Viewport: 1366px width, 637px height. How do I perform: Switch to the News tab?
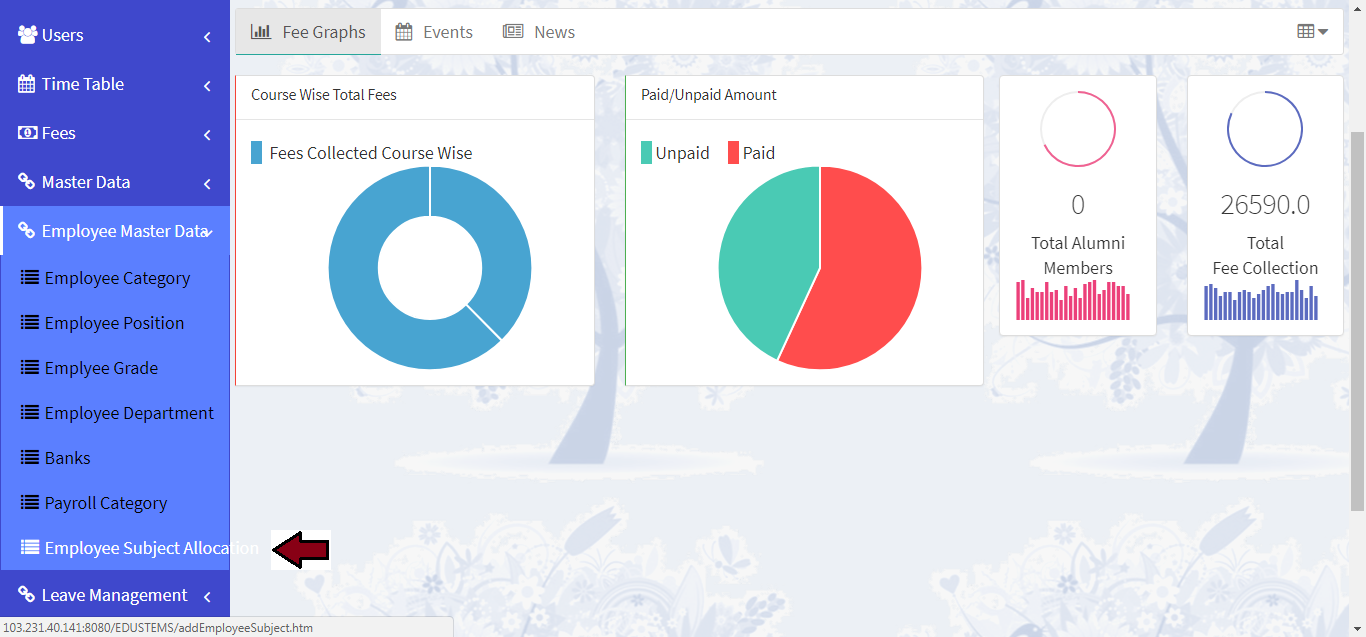pos(539,32)
